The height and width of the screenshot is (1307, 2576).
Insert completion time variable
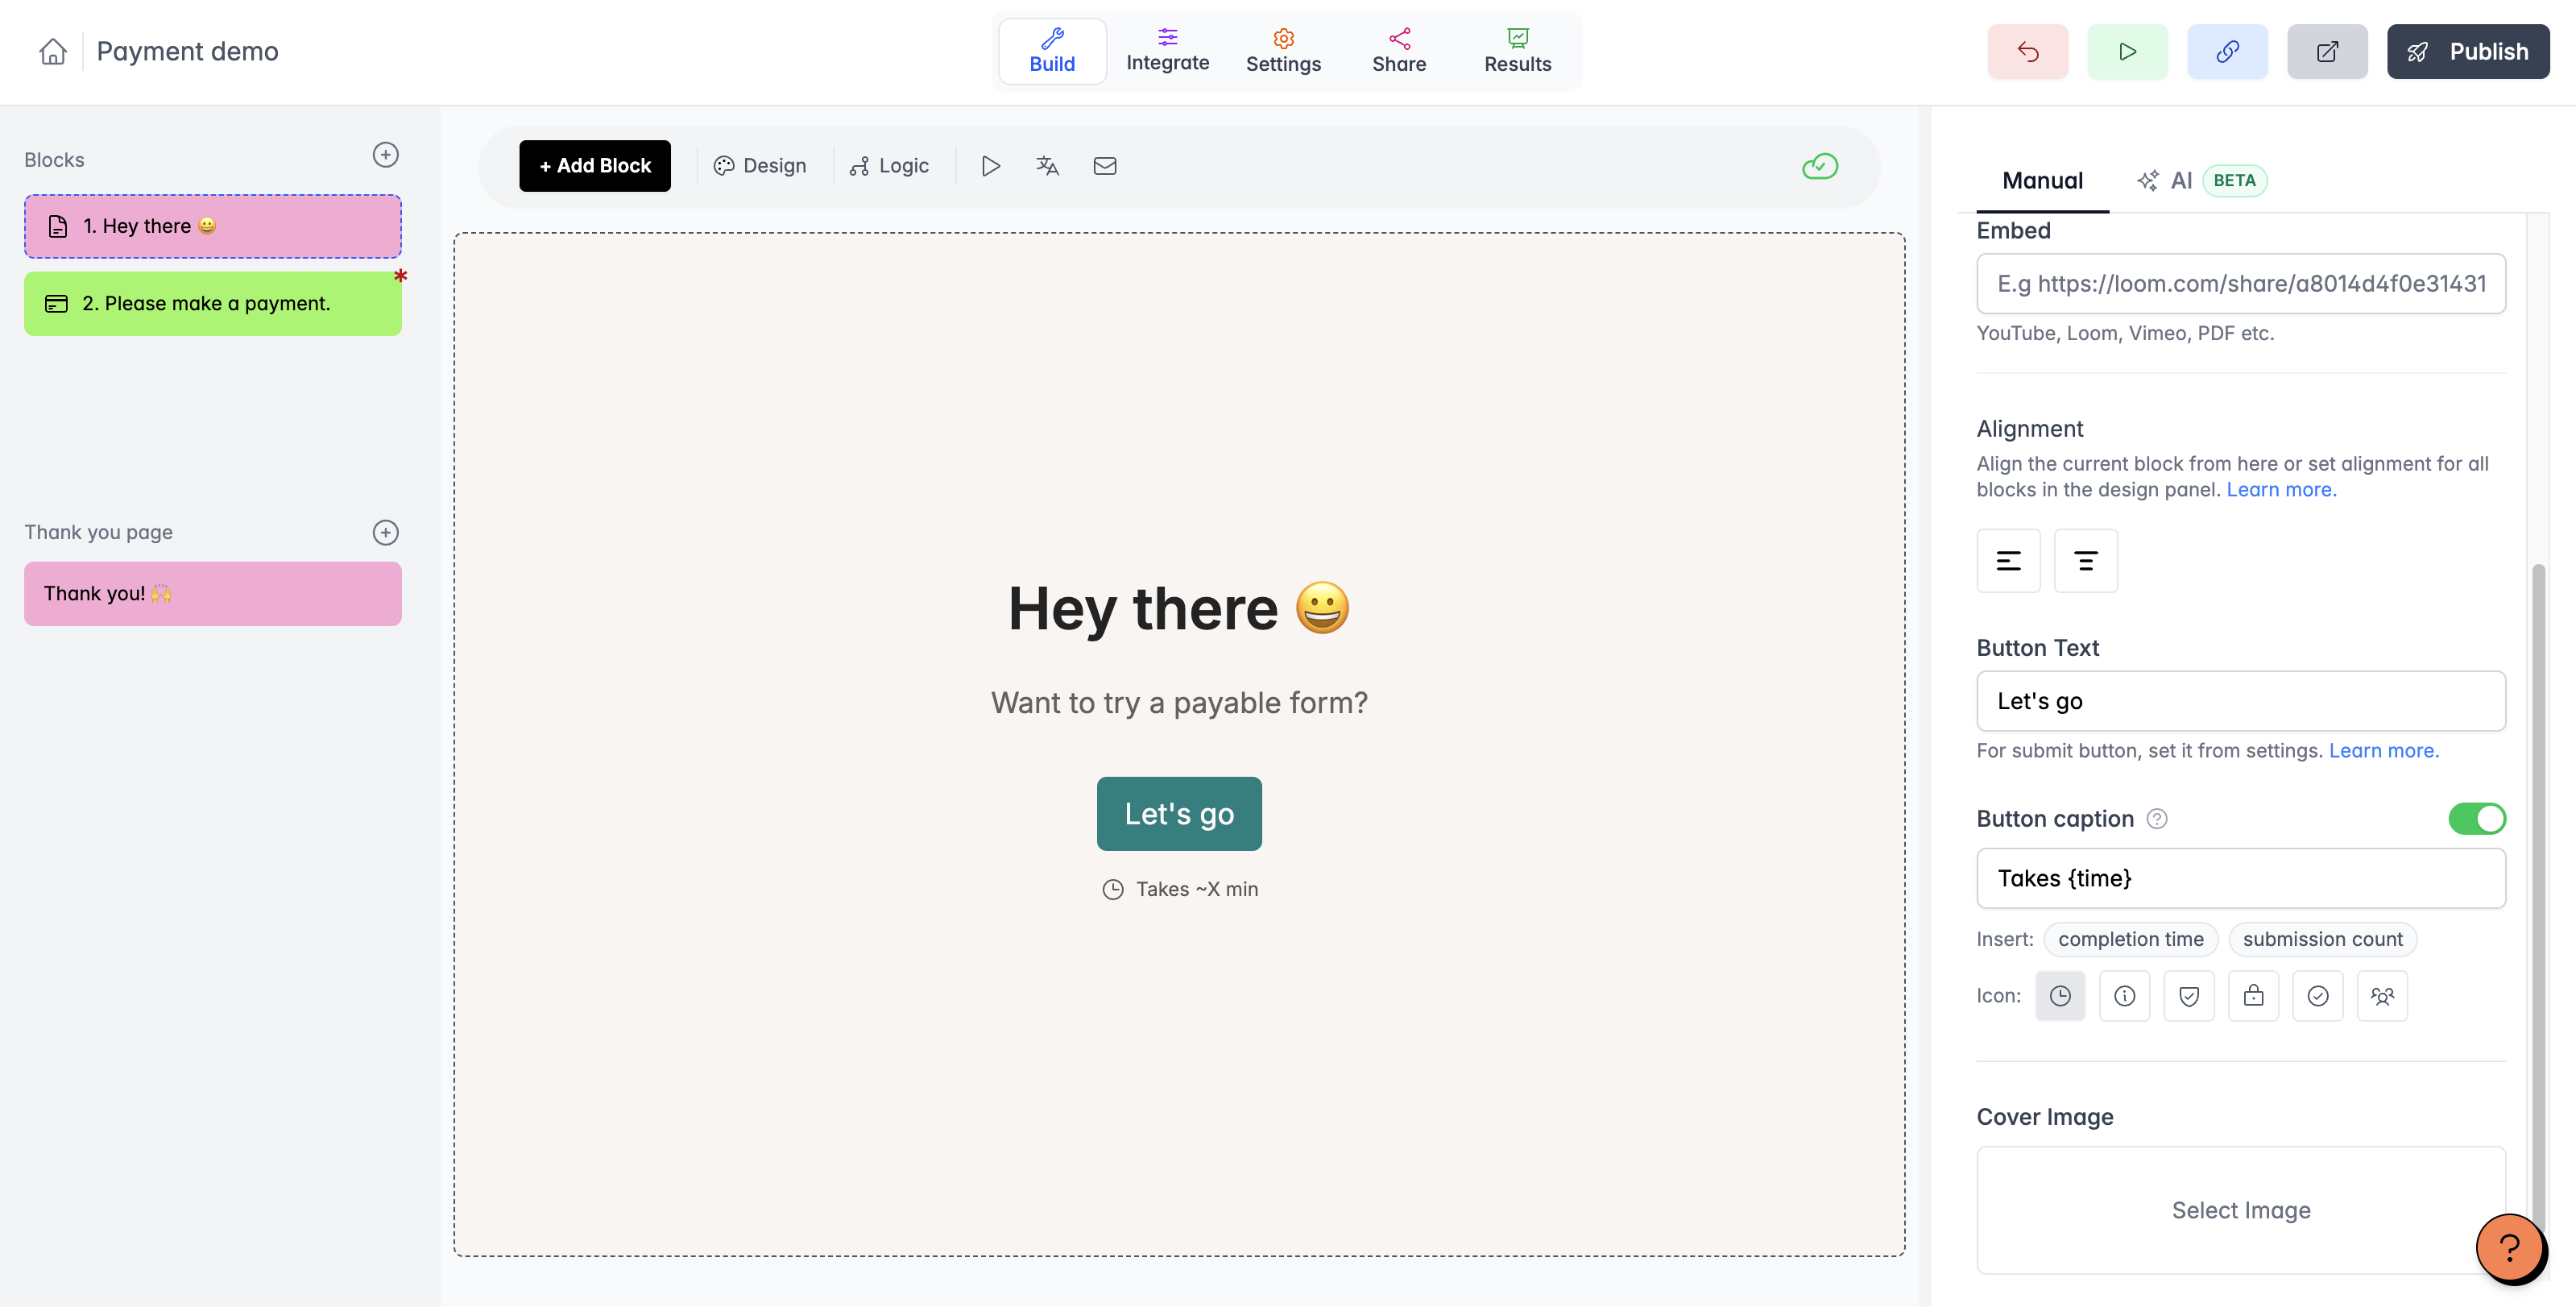pyautogui.click(x=2130, y=939)
